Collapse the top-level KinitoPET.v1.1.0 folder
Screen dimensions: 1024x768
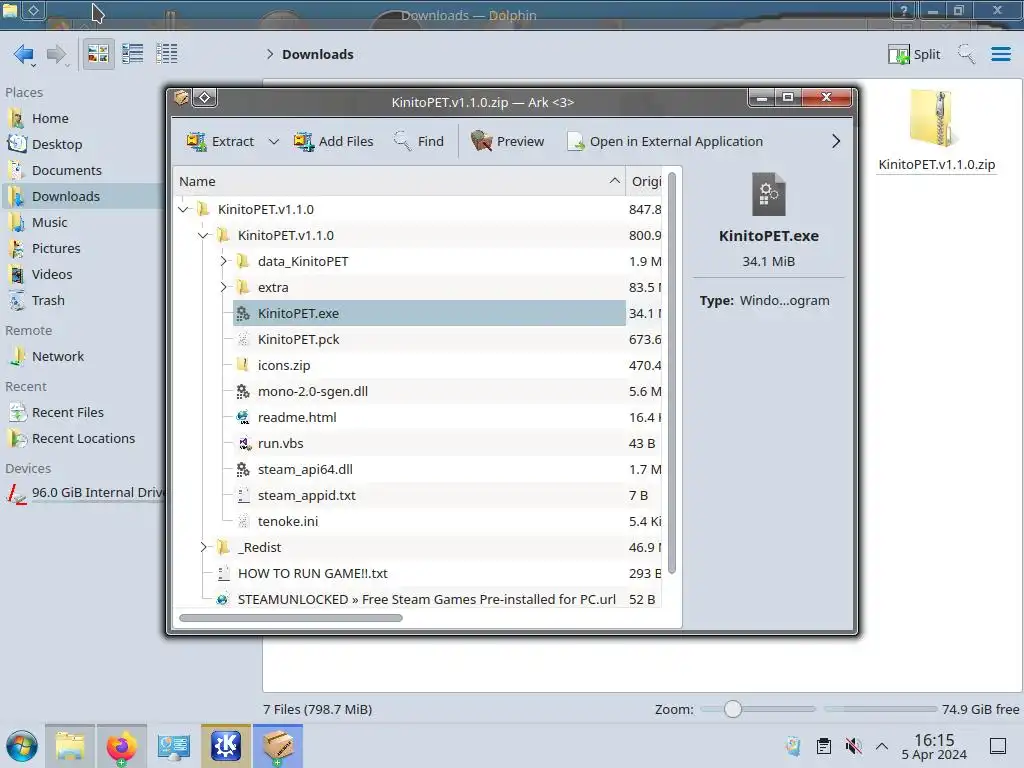(184, 209)
